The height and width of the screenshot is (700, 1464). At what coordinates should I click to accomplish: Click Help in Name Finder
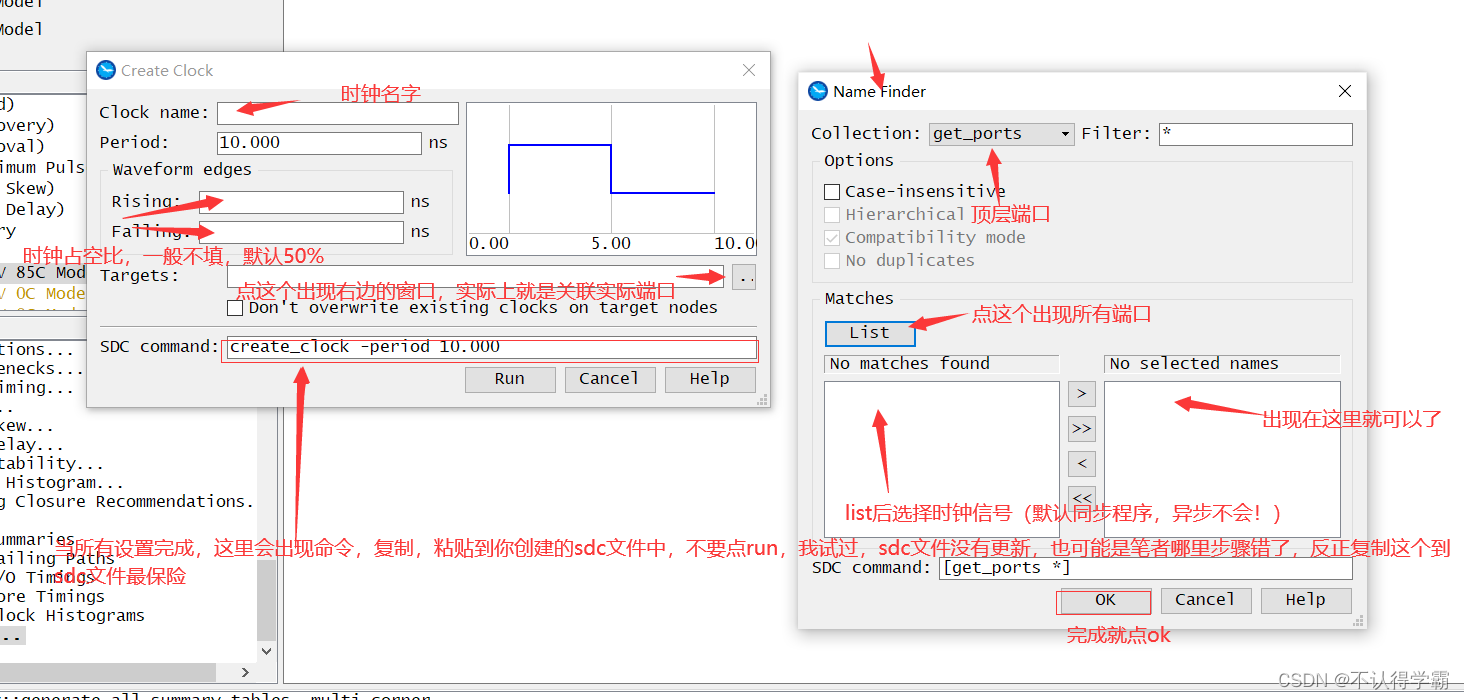[1305, 600]
